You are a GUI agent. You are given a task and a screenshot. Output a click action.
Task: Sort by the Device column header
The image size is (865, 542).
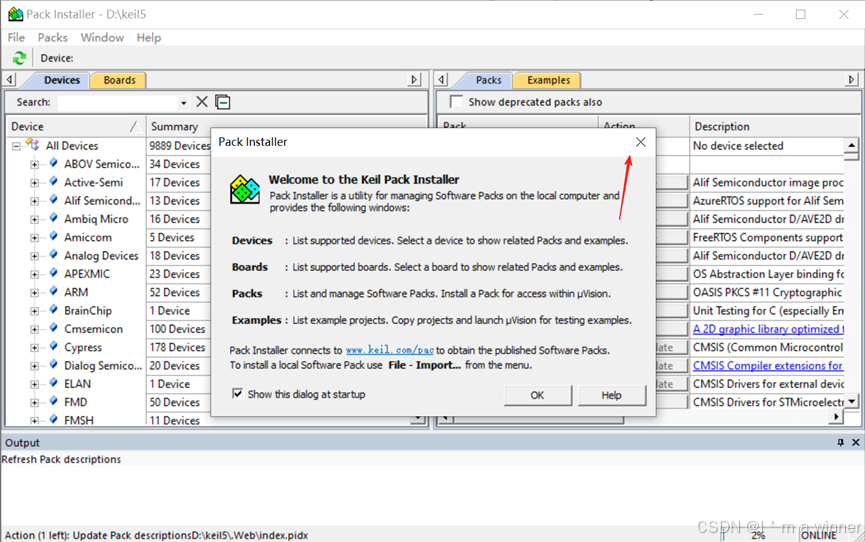tap(76, 126)
